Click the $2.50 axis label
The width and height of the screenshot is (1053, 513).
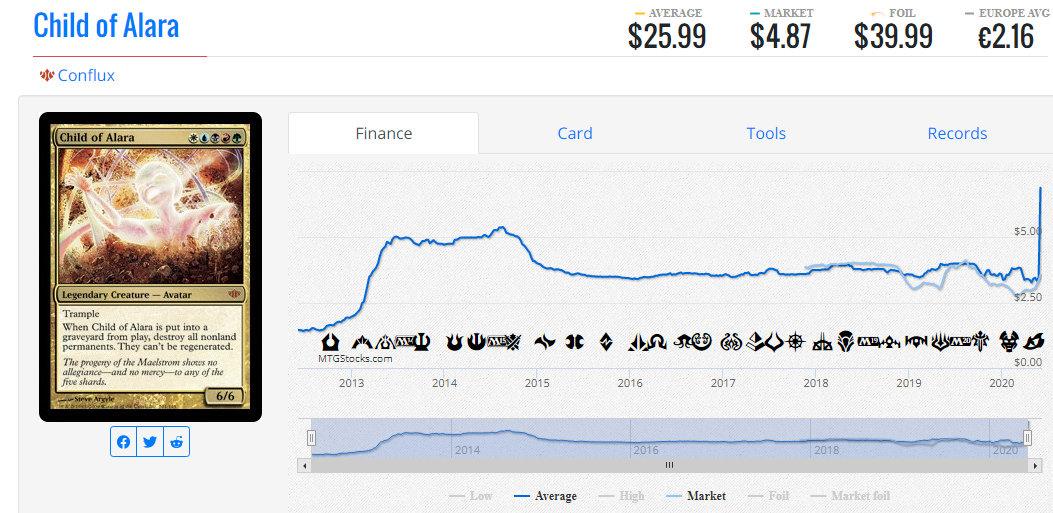click(x=1027, y=297)
